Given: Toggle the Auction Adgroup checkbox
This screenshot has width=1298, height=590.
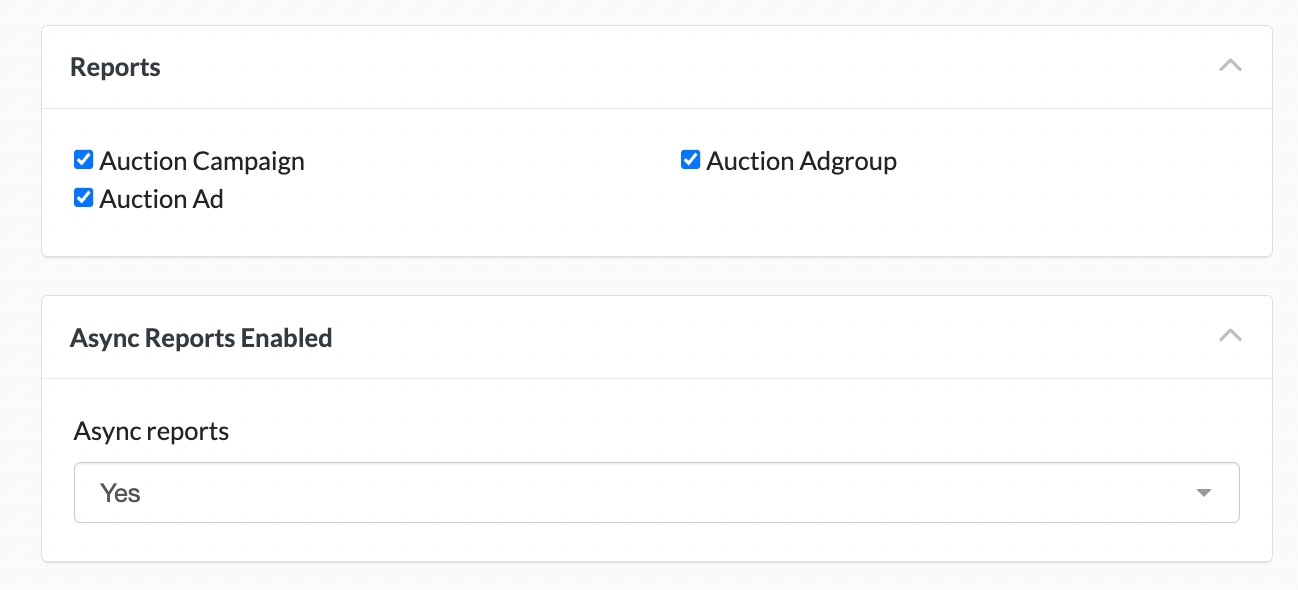Looking at the screenshot, I should (690, 160).
